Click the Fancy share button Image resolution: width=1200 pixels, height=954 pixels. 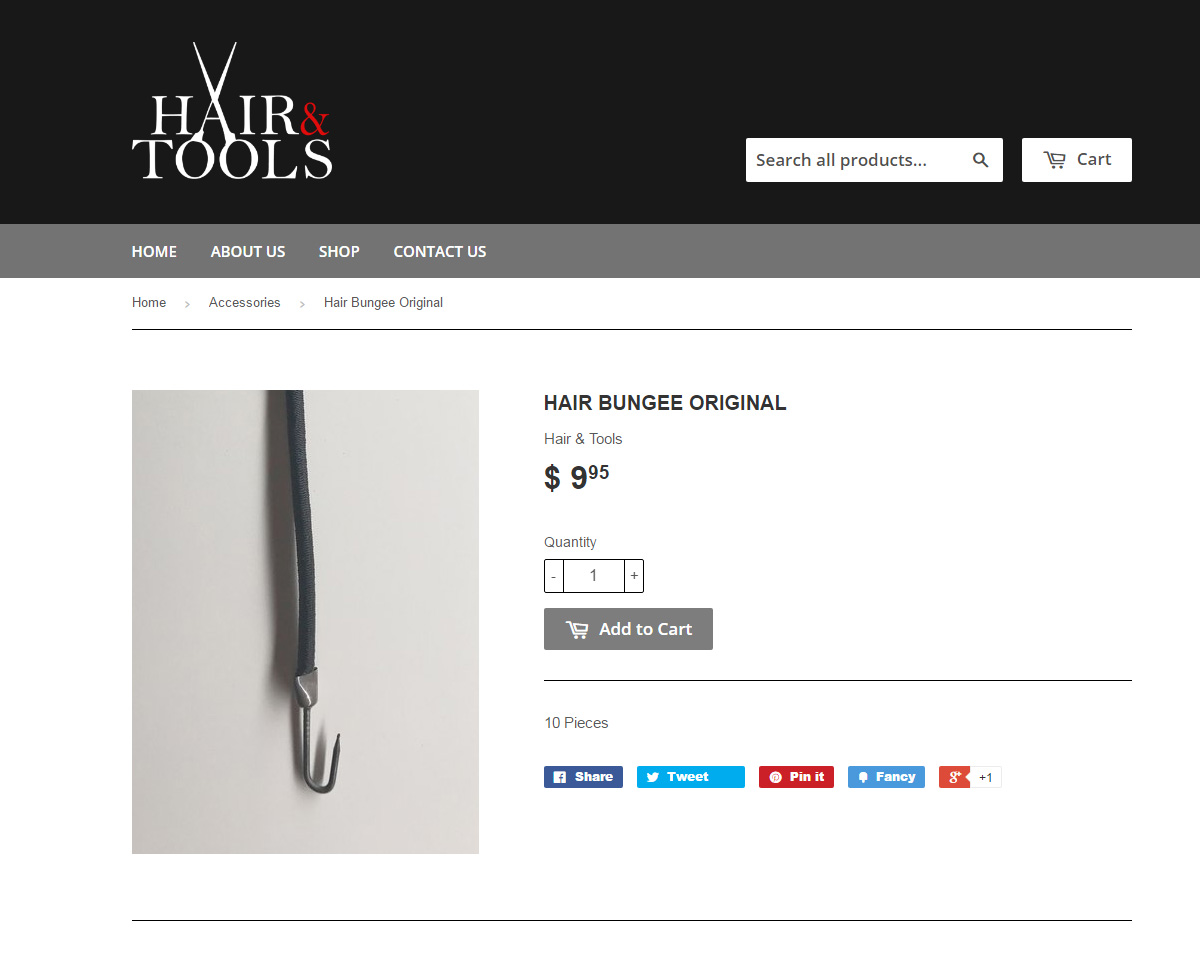[x=886, y=777]
